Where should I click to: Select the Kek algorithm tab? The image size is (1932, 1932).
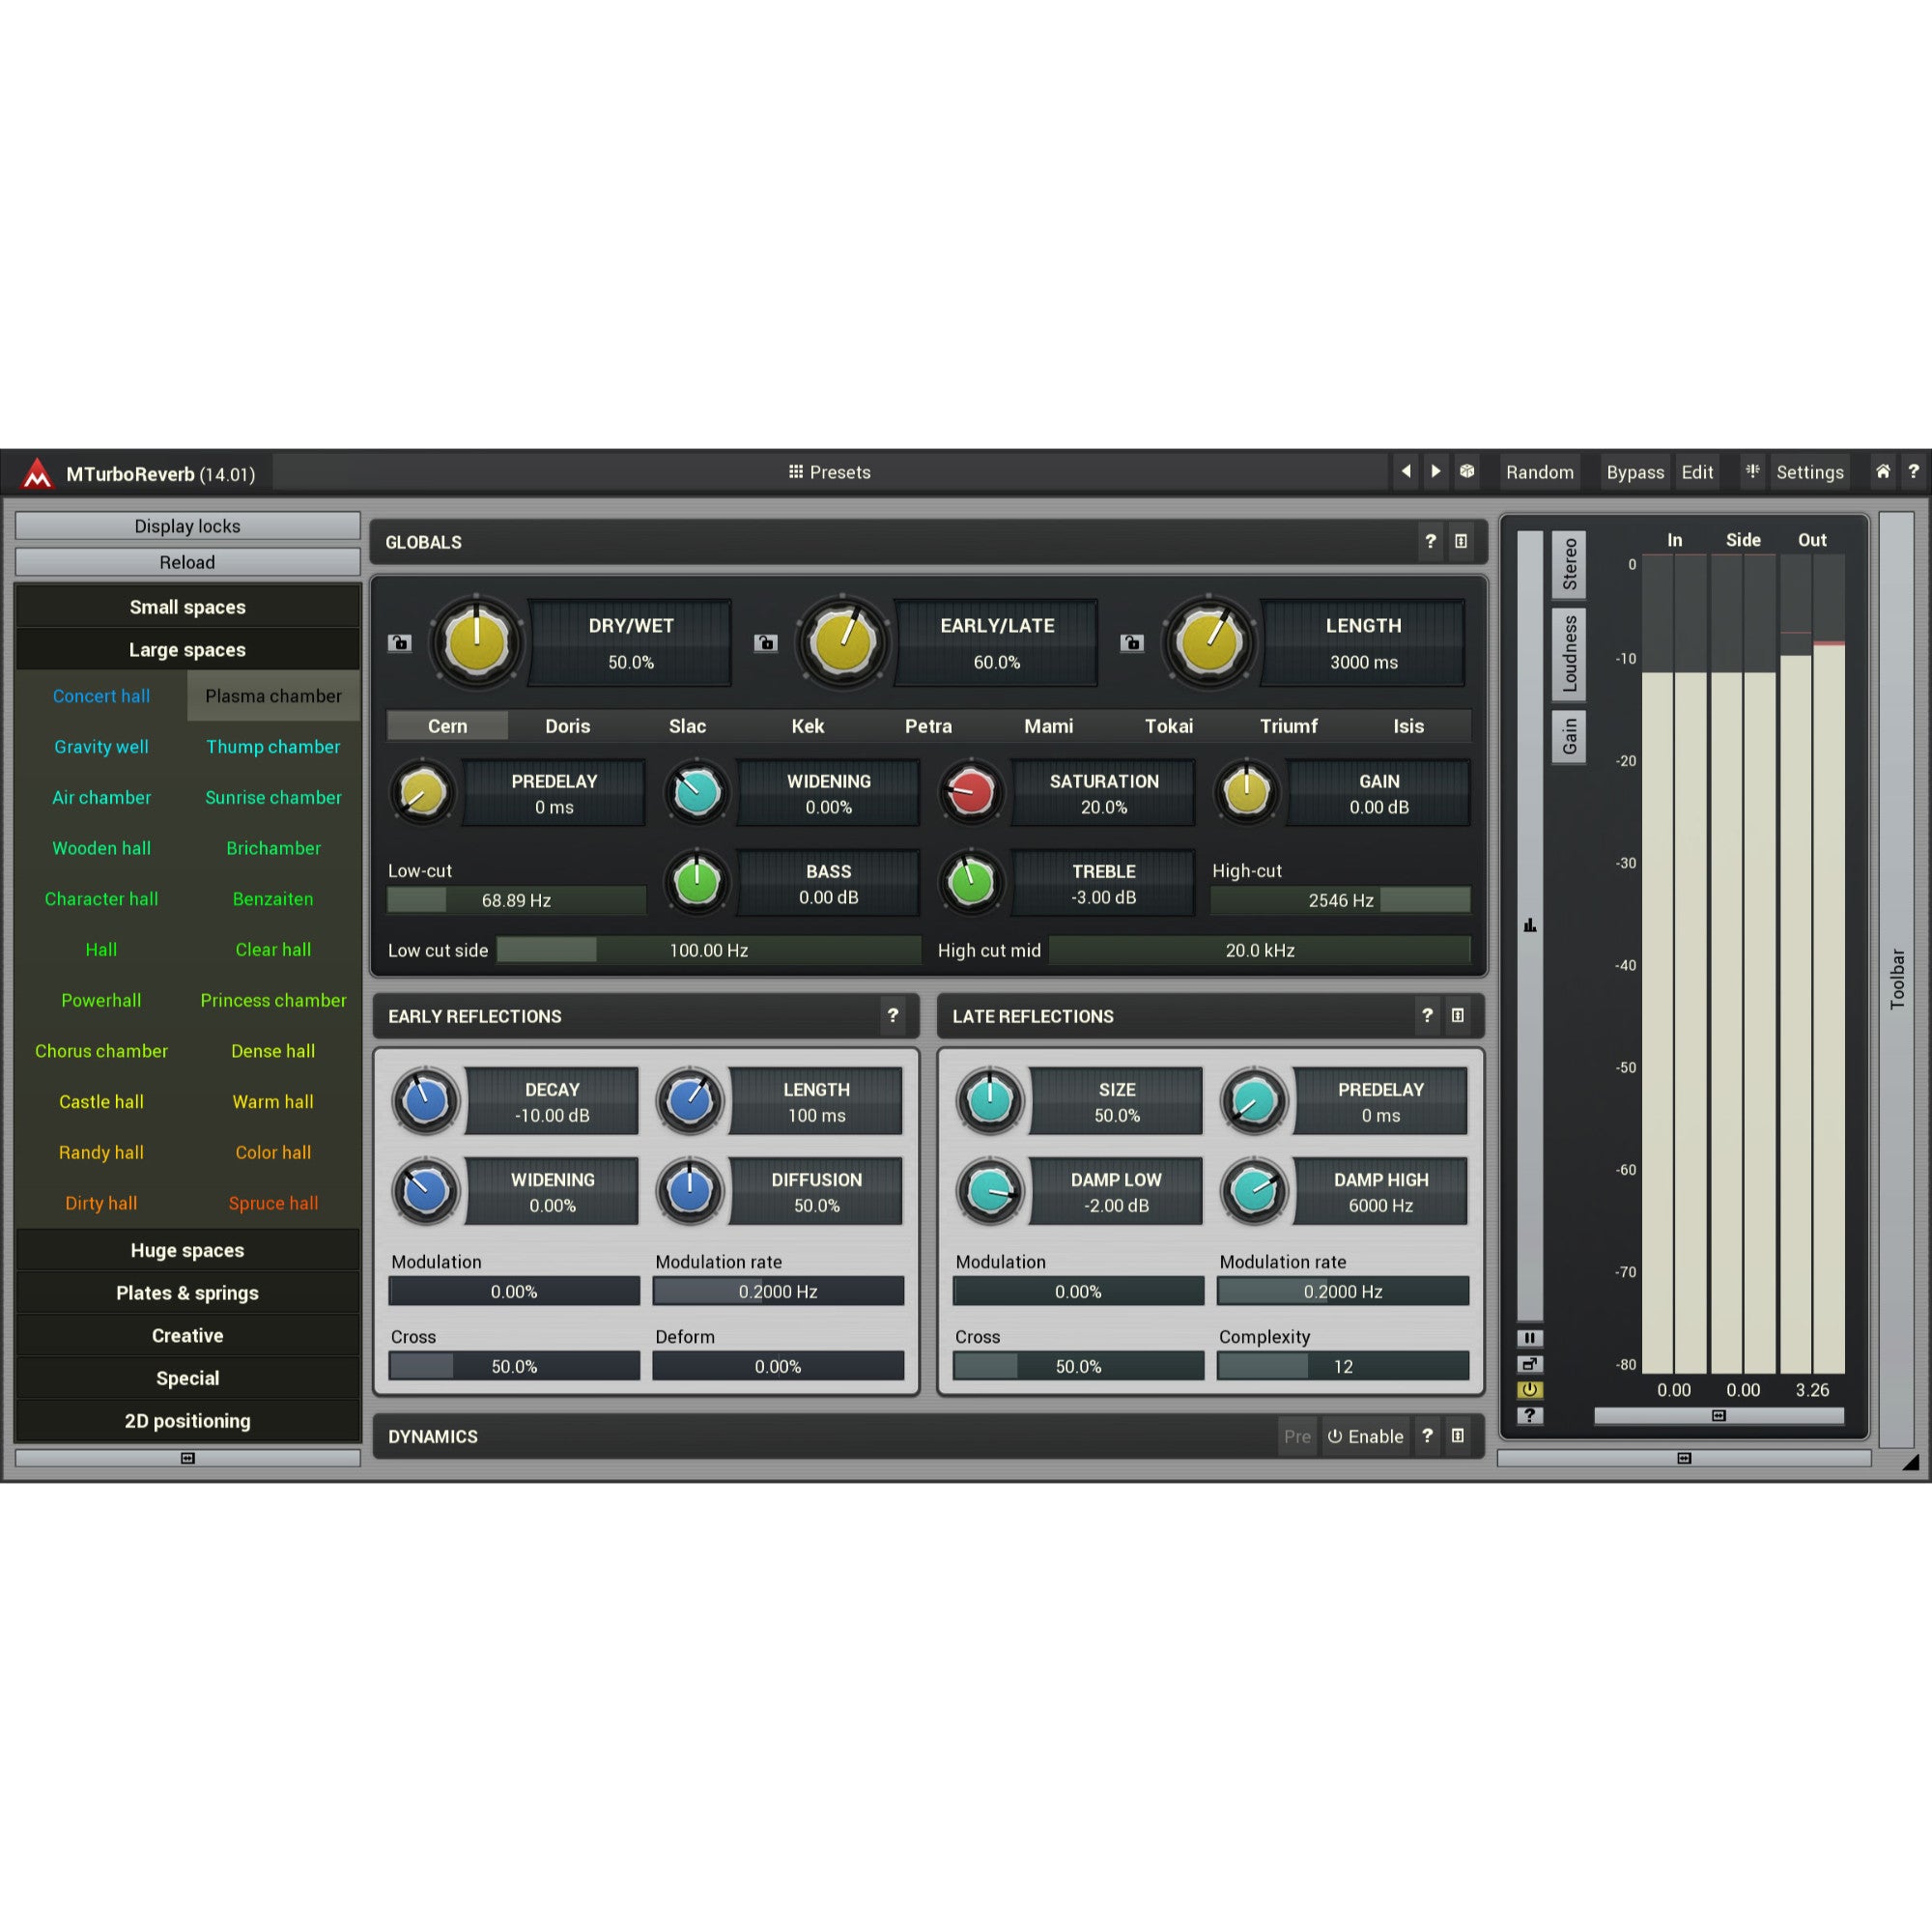(x=808, y=726)
